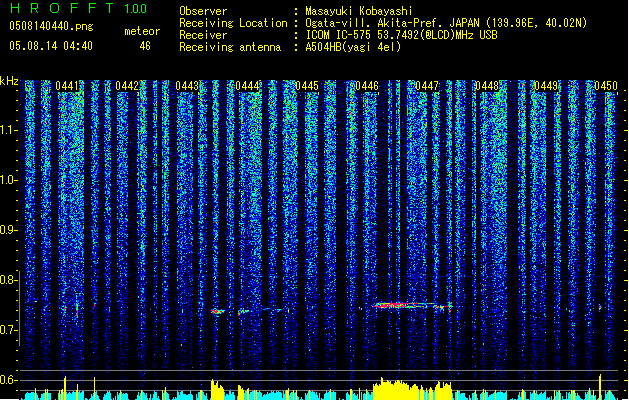Click the 1.1 kHz axis label

[8, 130]
